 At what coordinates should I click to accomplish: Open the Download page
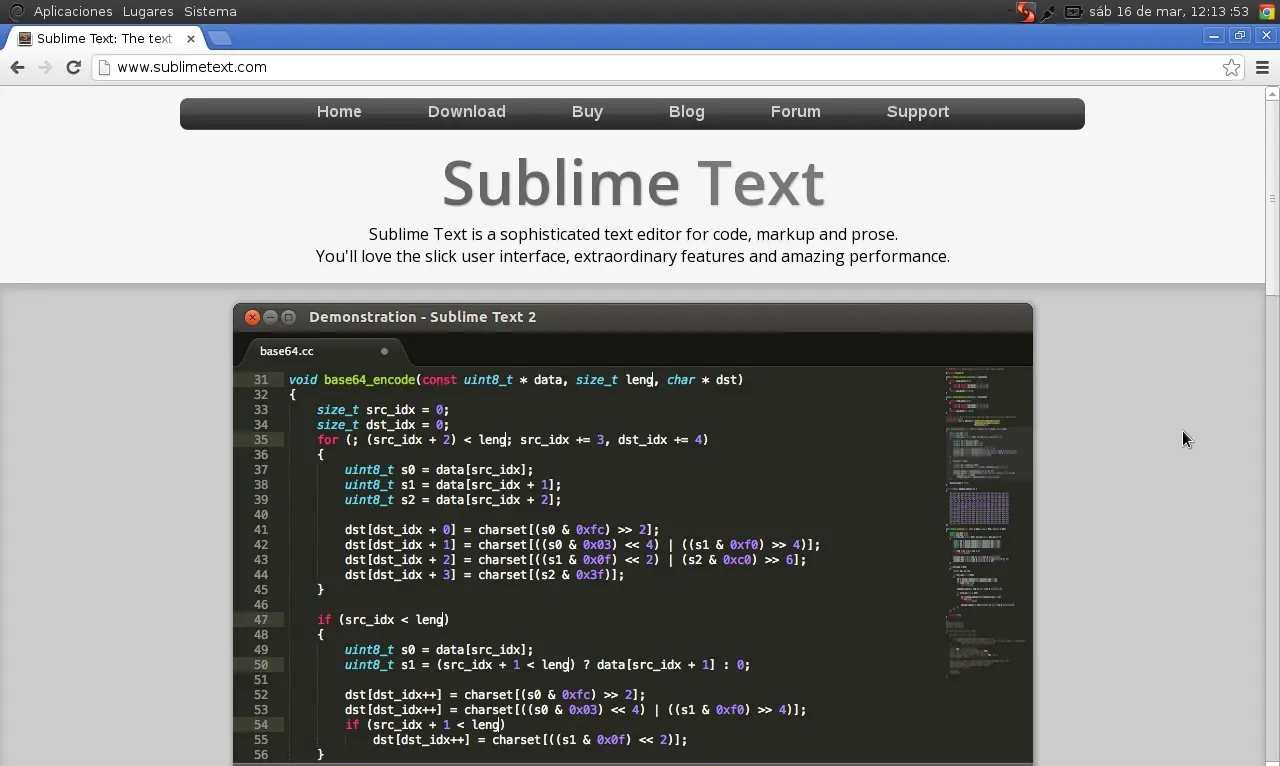pos(467,112)
